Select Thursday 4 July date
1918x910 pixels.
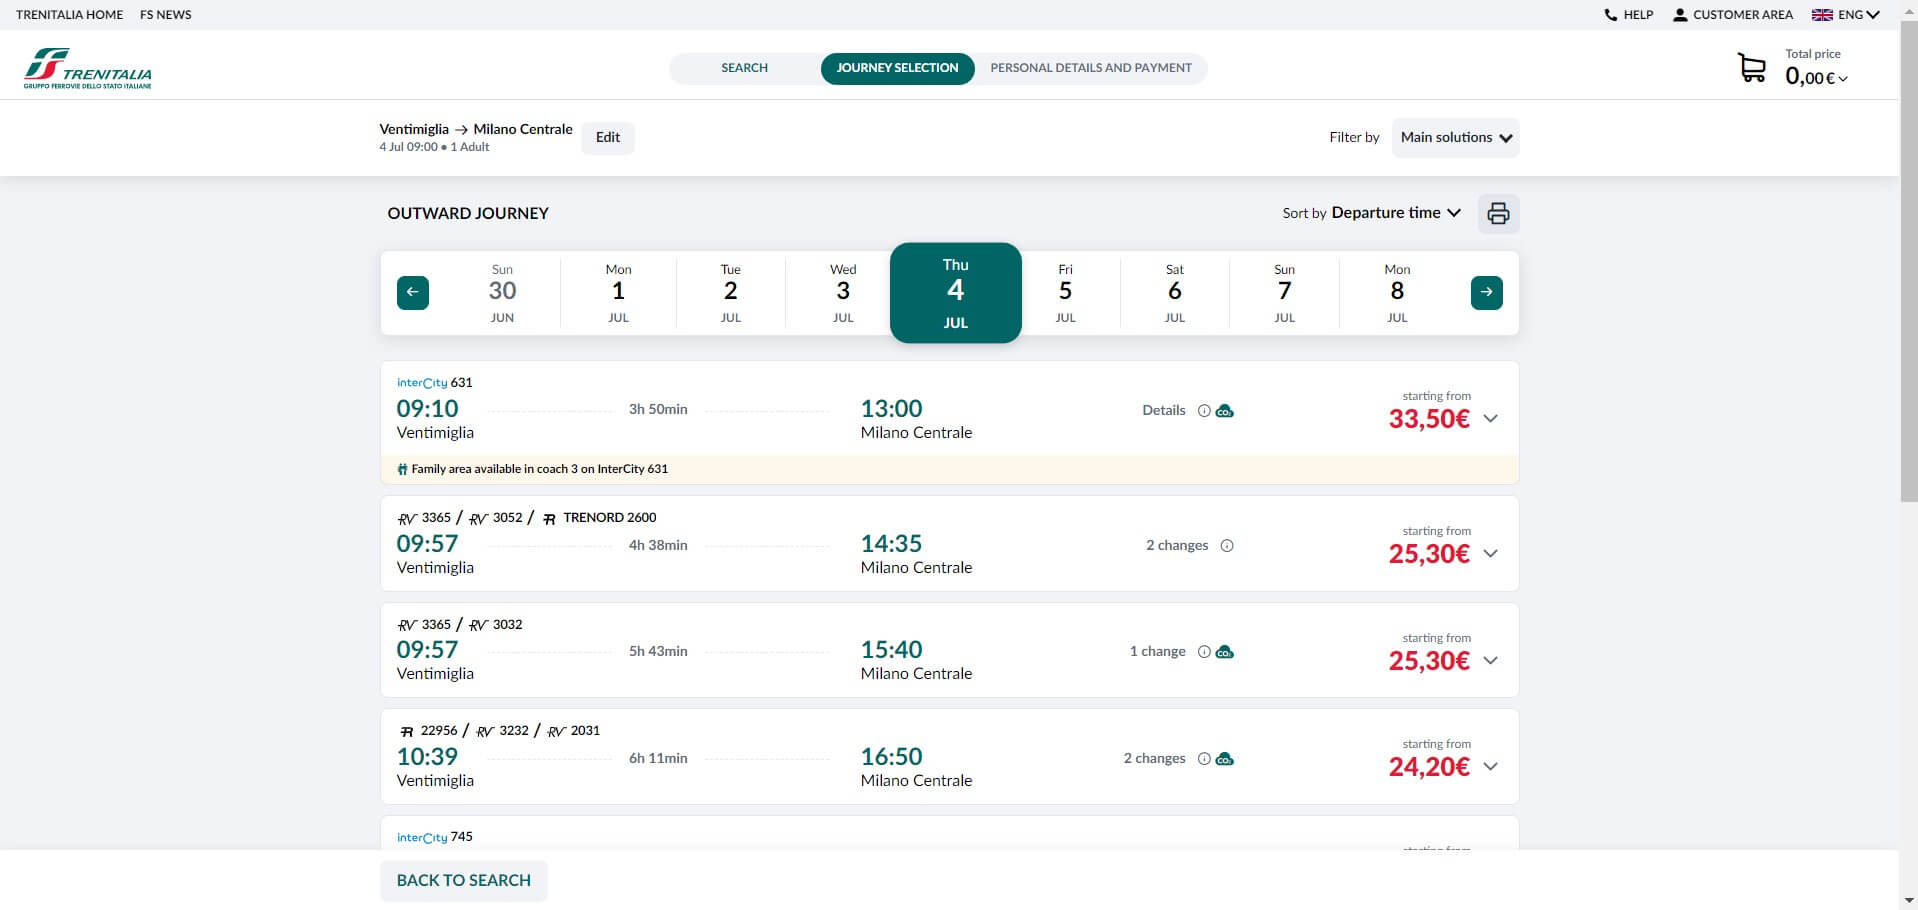[956, 293]
